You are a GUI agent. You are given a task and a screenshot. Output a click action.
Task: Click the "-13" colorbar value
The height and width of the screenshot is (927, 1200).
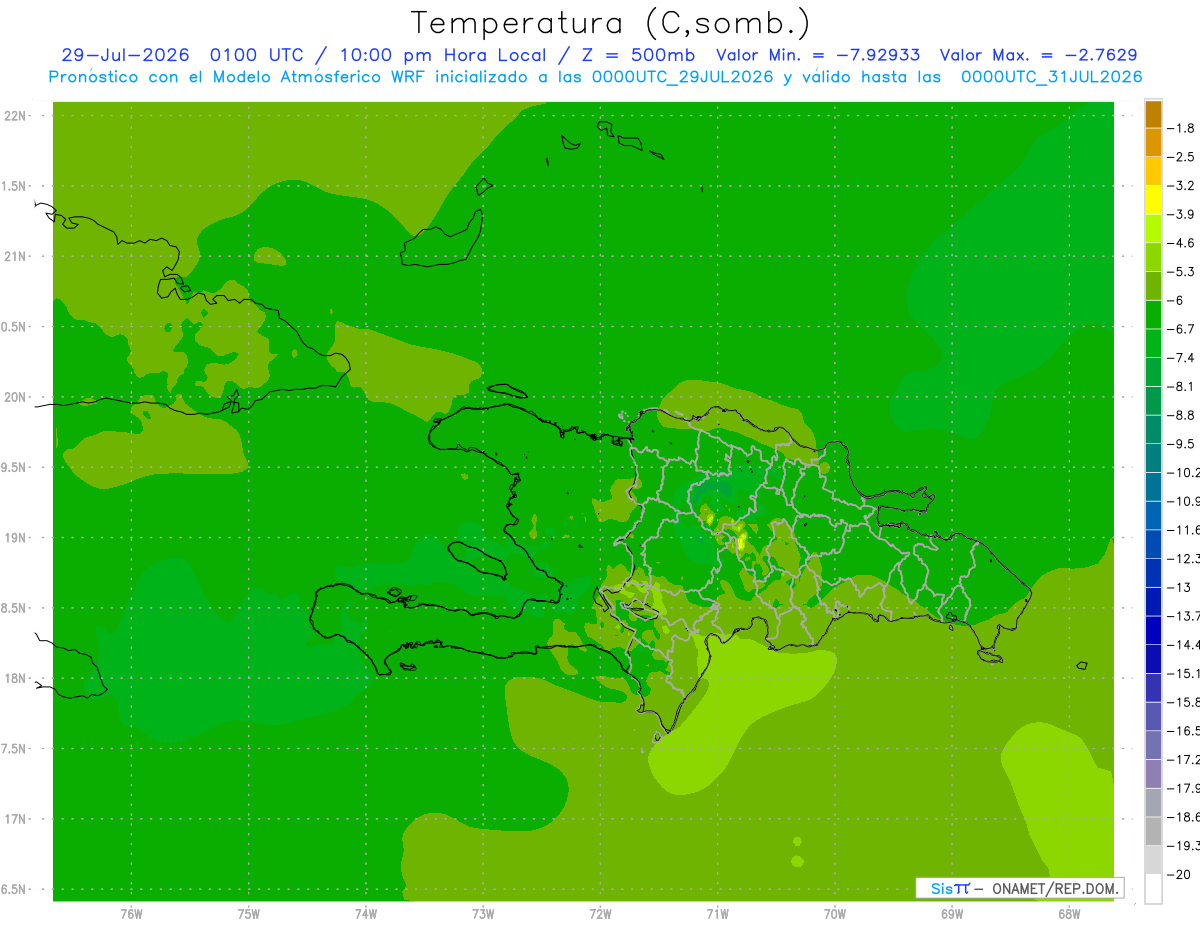tap(1178, 587)
